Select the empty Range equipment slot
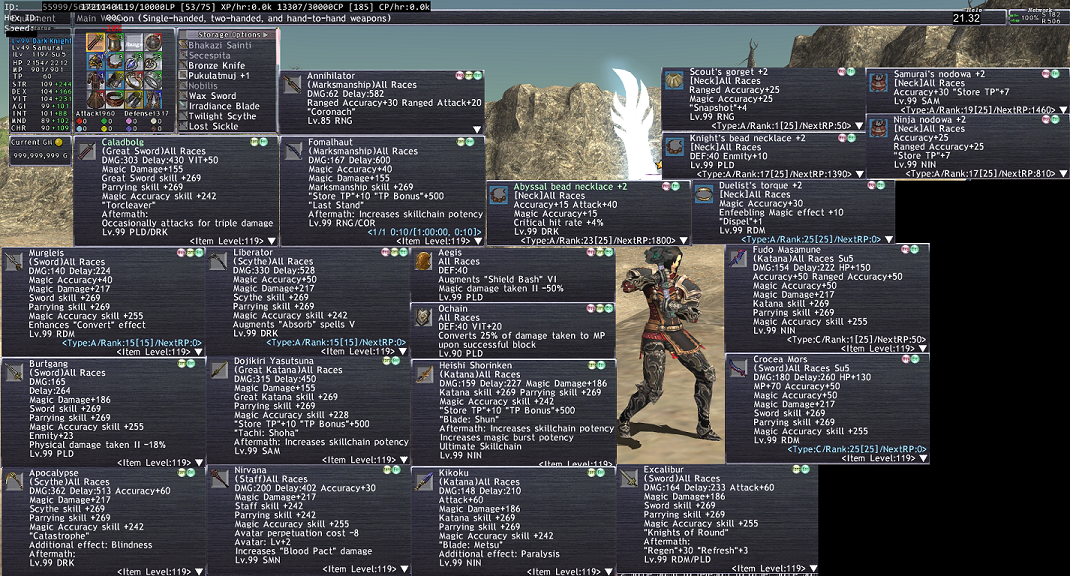The height and width of the screenshot is (576, 1070). (134, 42)
